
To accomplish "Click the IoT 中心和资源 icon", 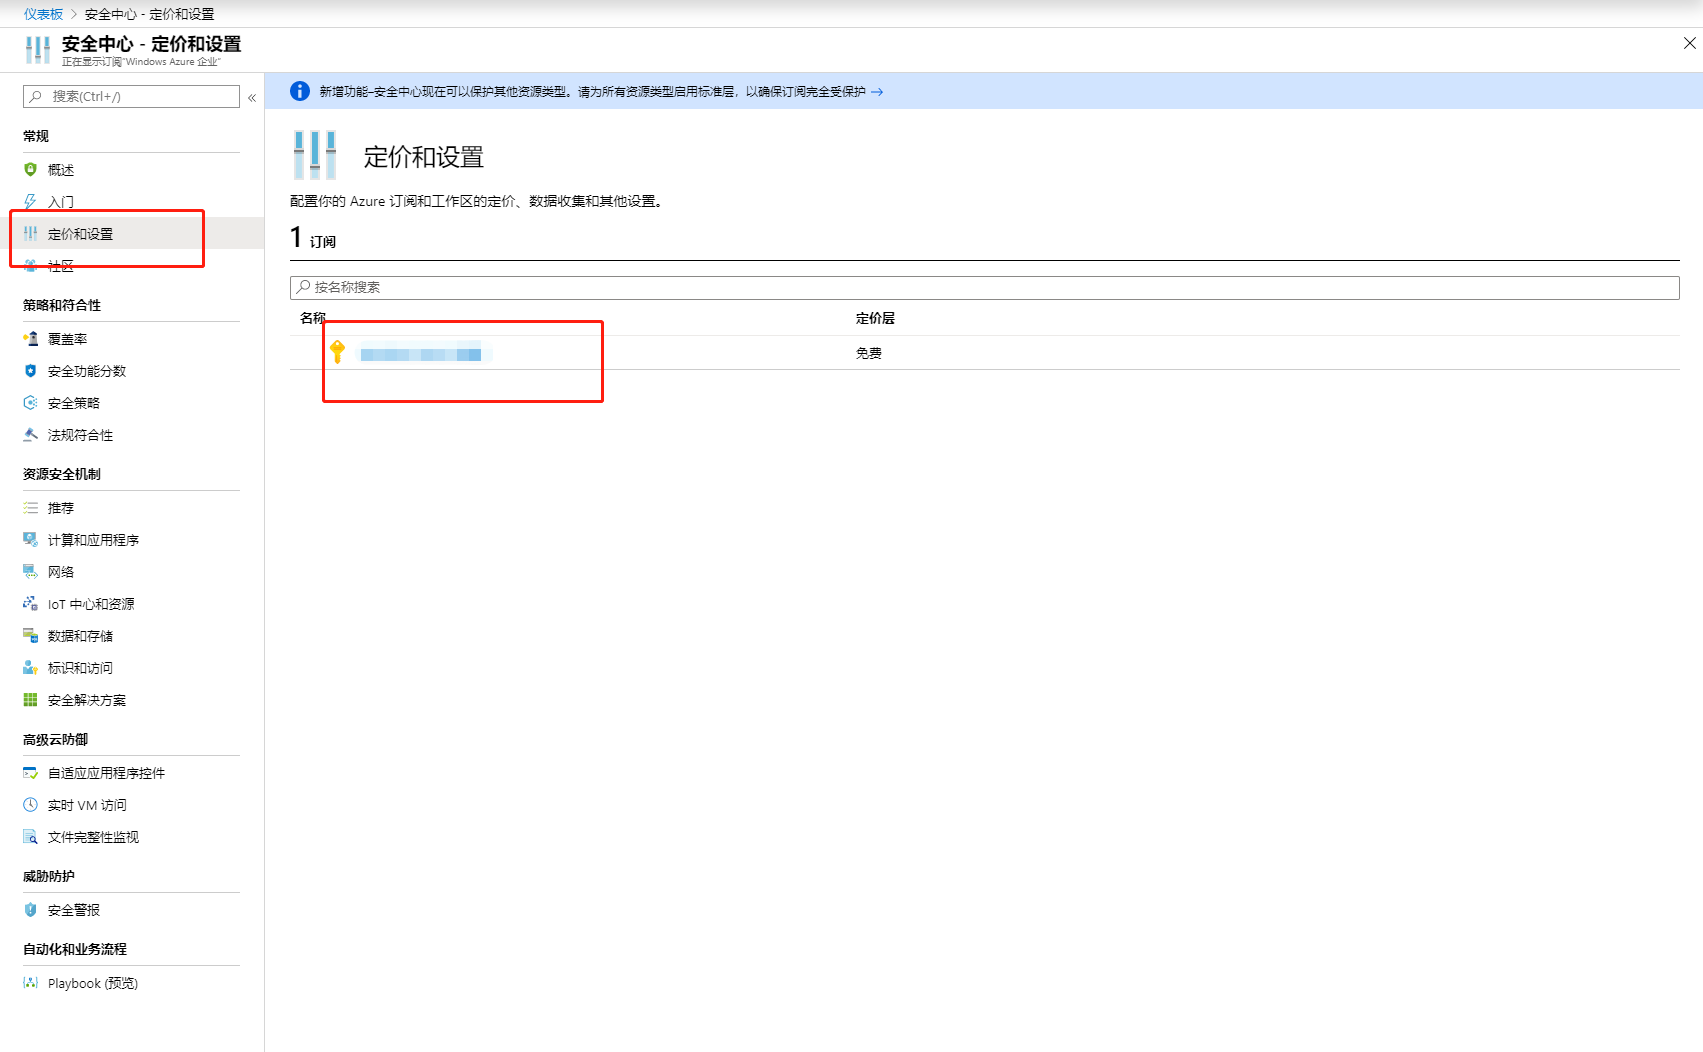I will pyautogui.click(x=30, y=604).
